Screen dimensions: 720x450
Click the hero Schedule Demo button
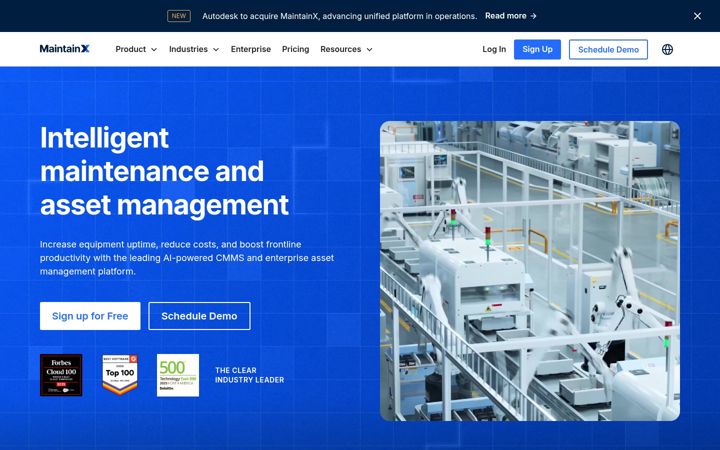[199, 316]
